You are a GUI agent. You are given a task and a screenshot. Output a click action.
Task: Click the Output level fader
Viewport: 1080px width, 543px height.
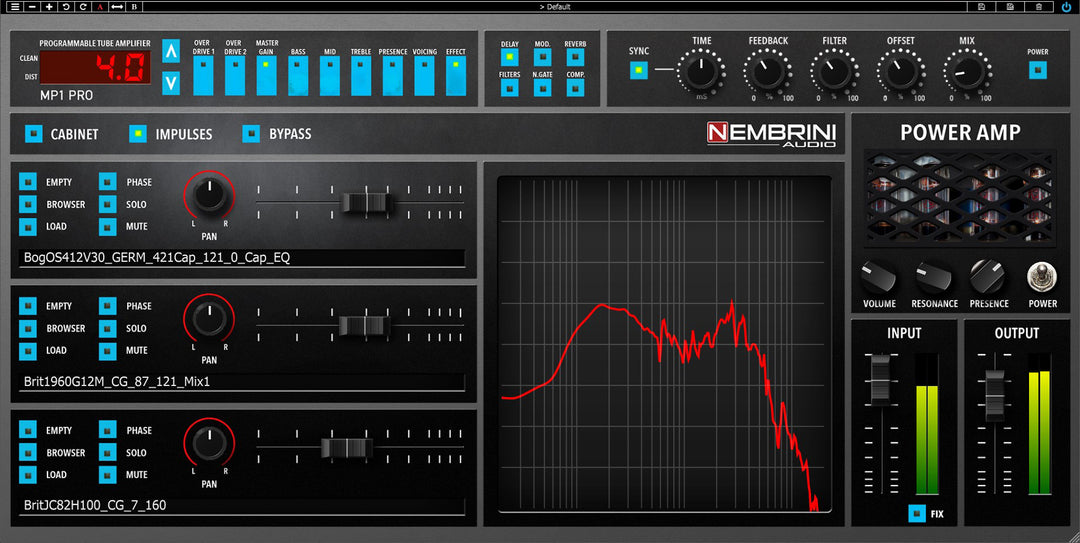coord(995,394)
